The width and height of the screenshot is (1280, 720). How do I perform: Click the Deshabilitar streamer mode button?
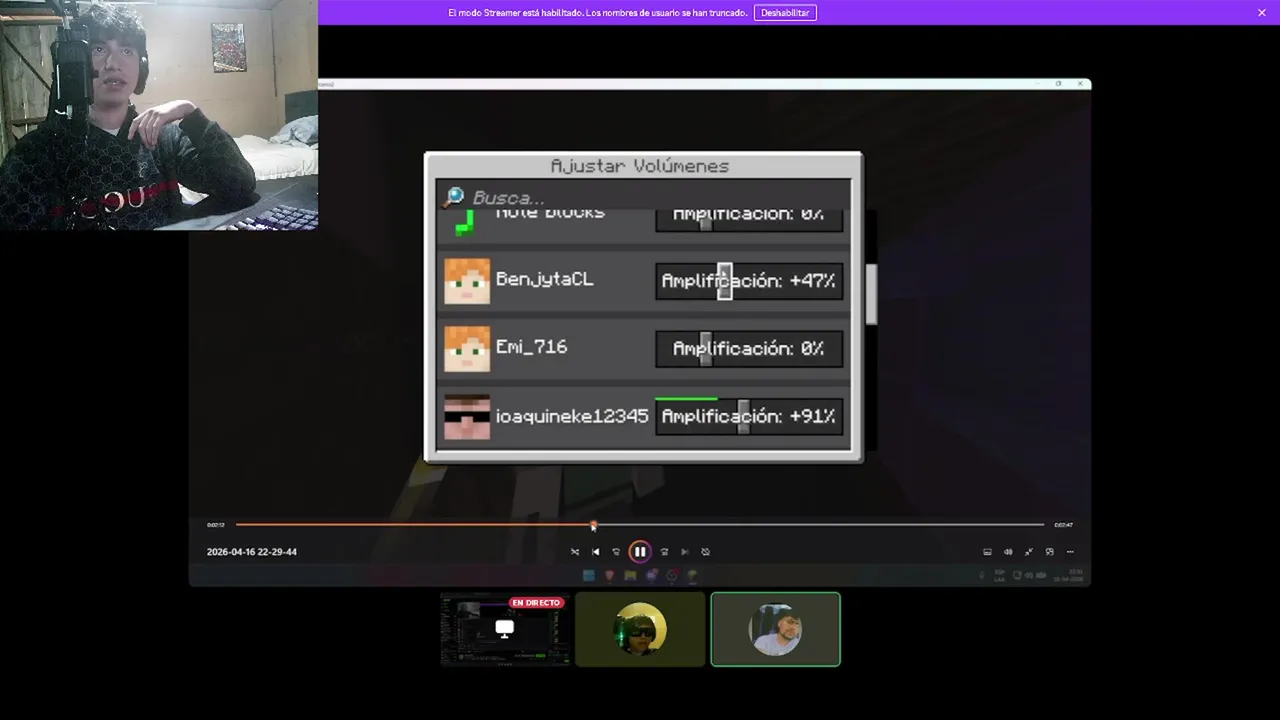tap(785, 13)
